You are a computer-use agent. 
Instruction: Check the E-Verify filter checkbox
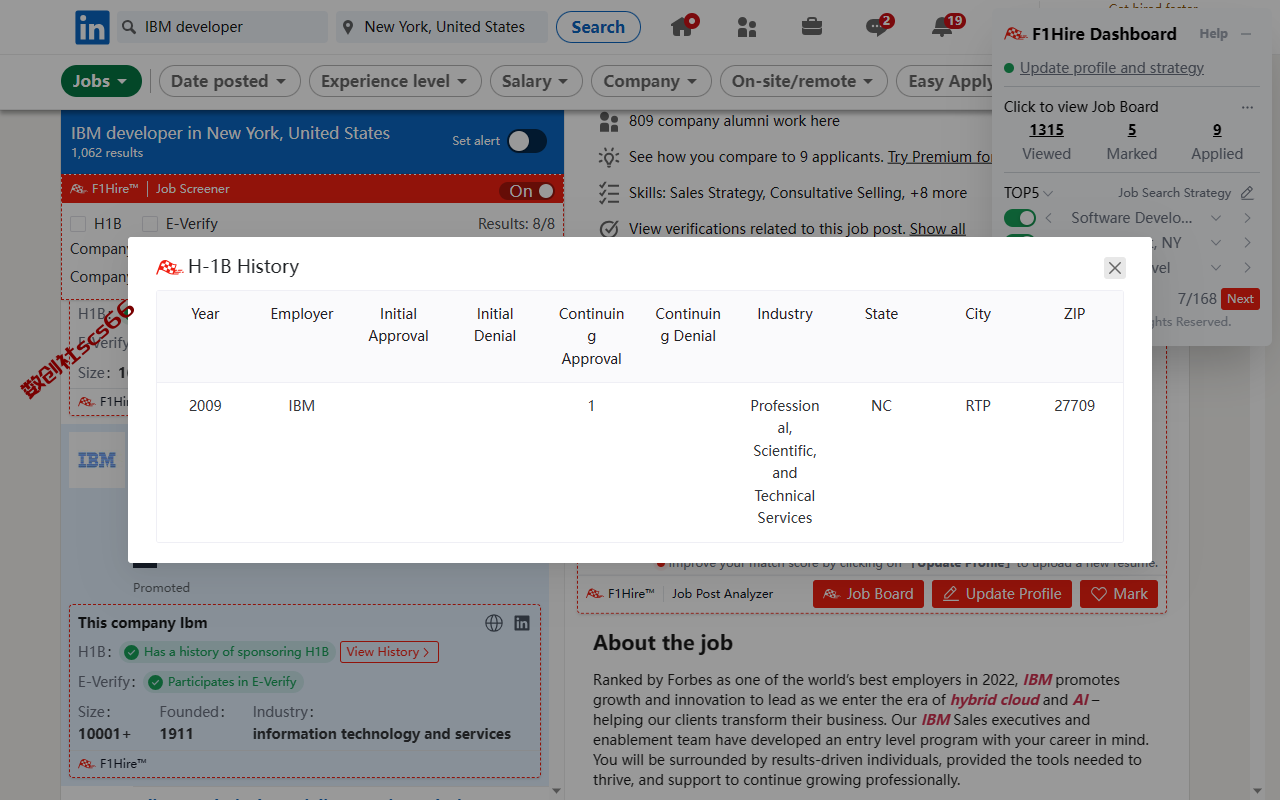pyautogui.click(x=150, y=224)
